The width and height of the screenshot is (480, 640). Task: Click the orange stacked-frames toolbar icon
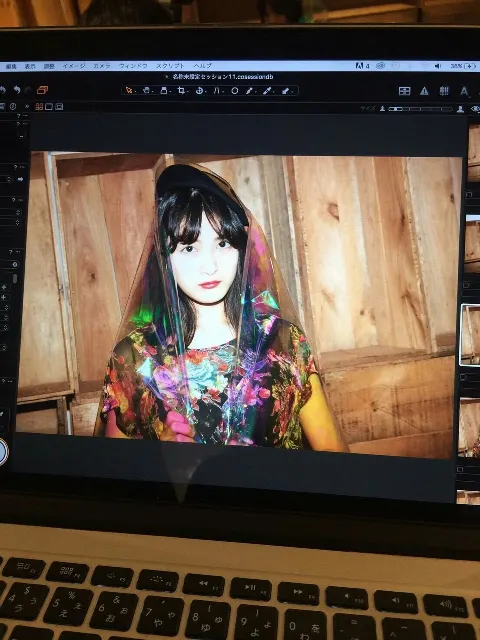[42, 90]
